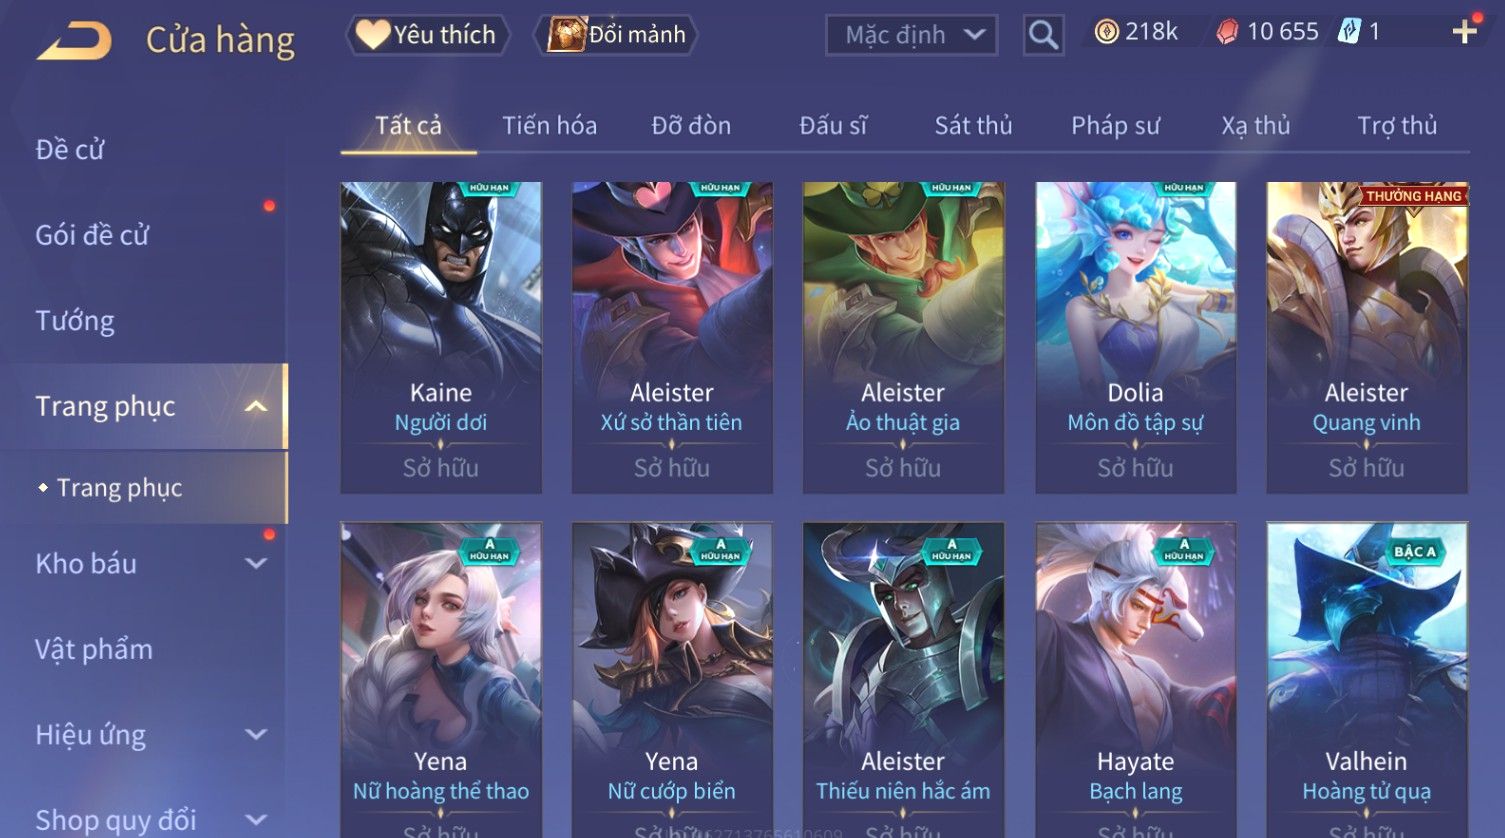Viewport: 1505px width, 838px height.
Task: Tap the red gem currency icon
Action: [1227, 32]
